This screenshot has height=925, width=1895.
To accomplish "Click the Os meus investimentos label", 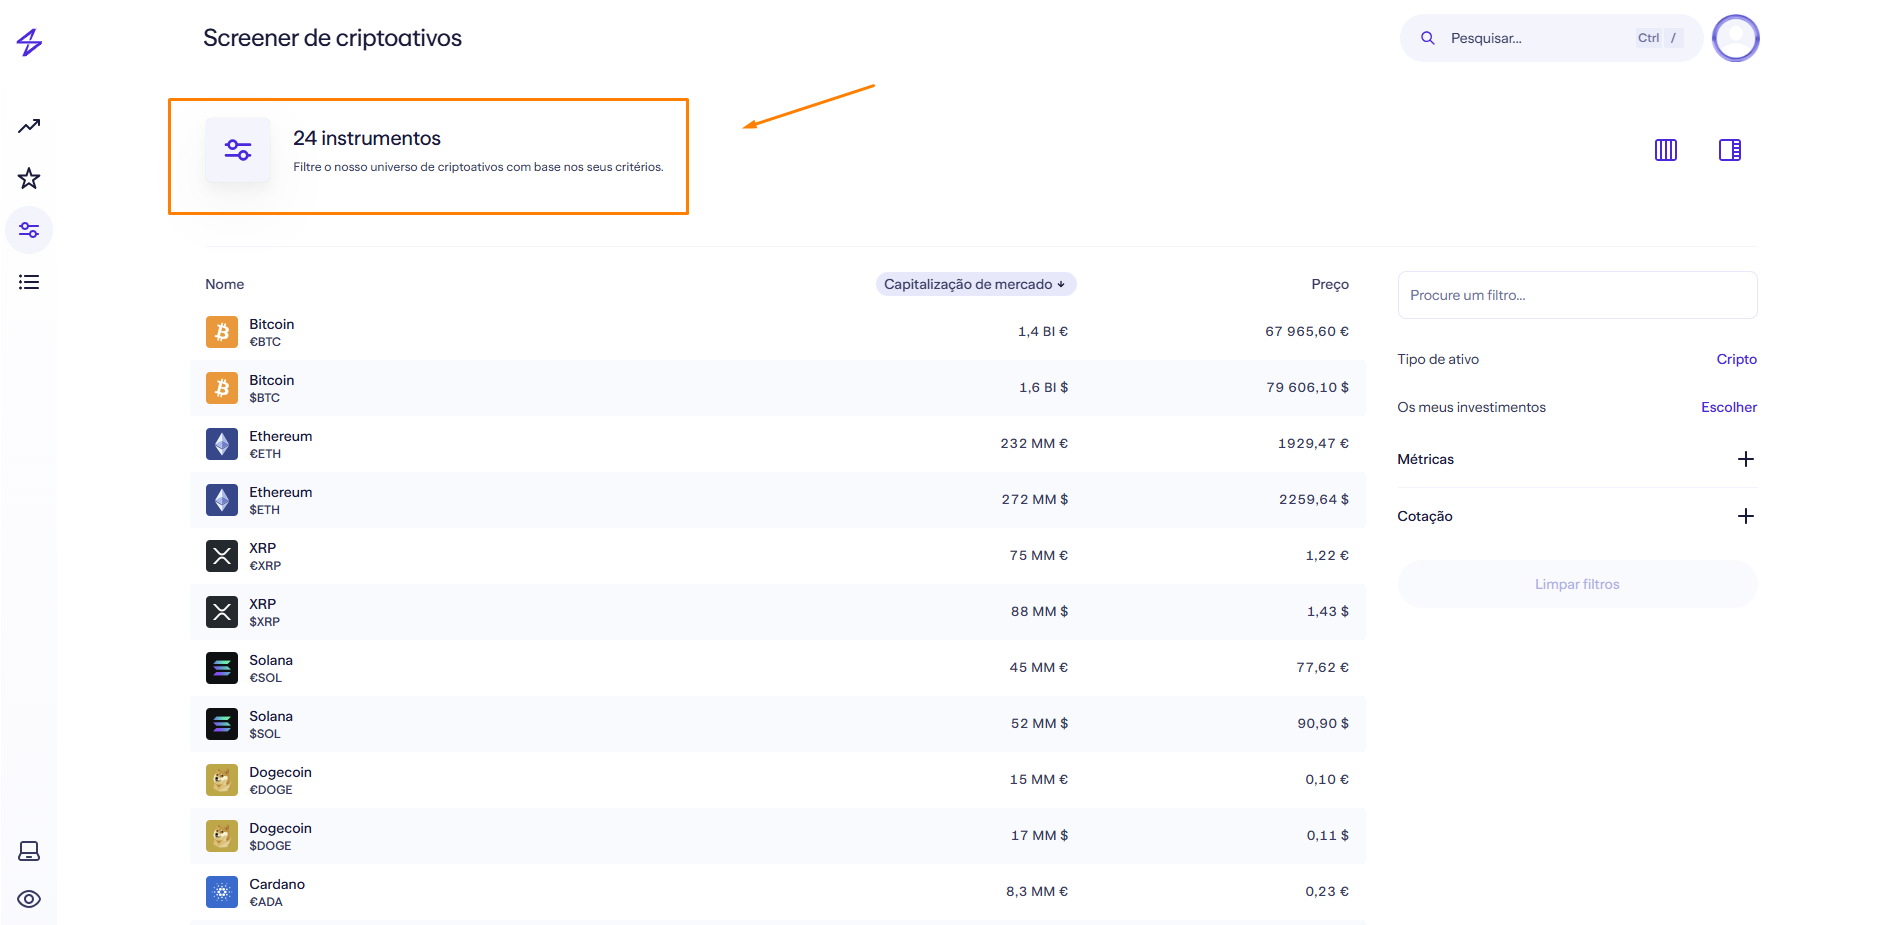I will click(1471, 407).
